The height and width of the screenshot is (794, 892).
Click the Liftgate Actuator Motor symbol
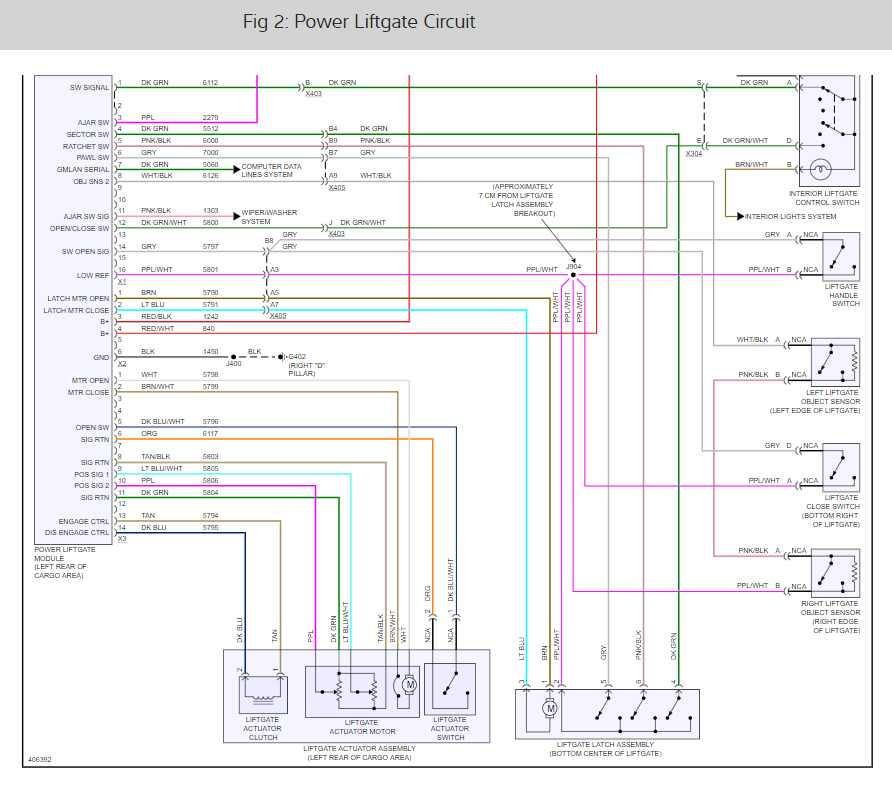(362, 692)
